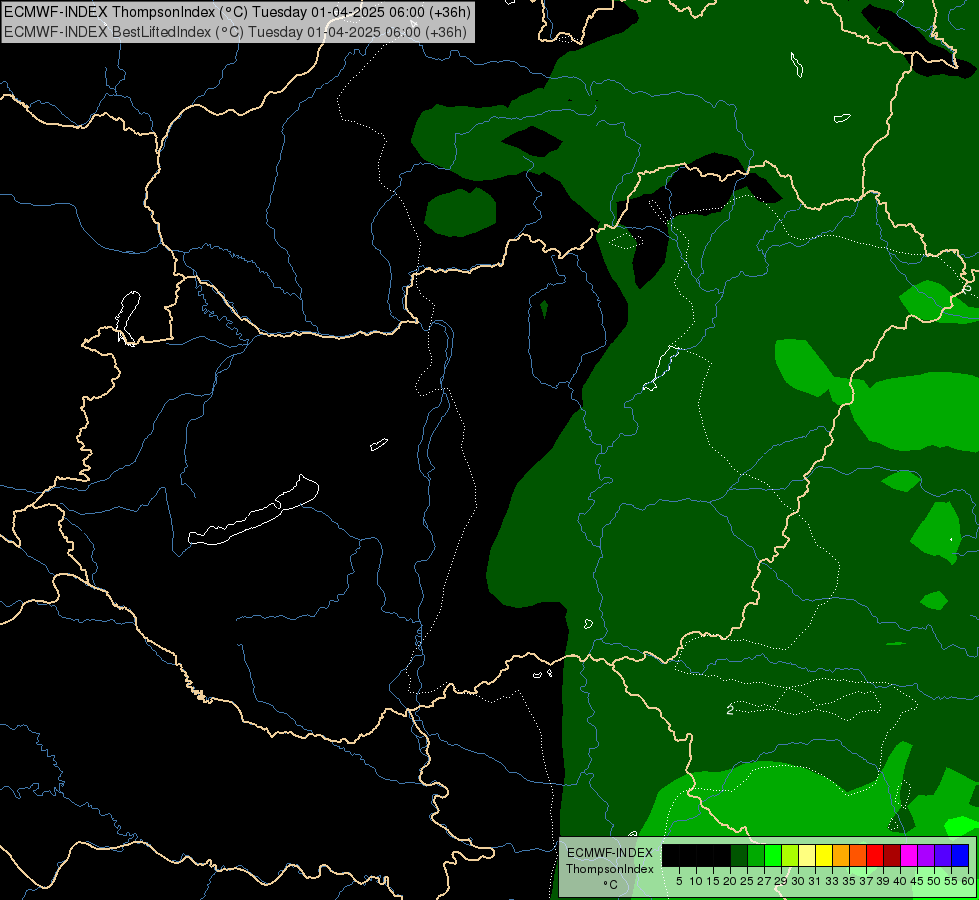Screen dimensions: 979x900
Task: Click legend tick label 27
Action: (764, 881)
